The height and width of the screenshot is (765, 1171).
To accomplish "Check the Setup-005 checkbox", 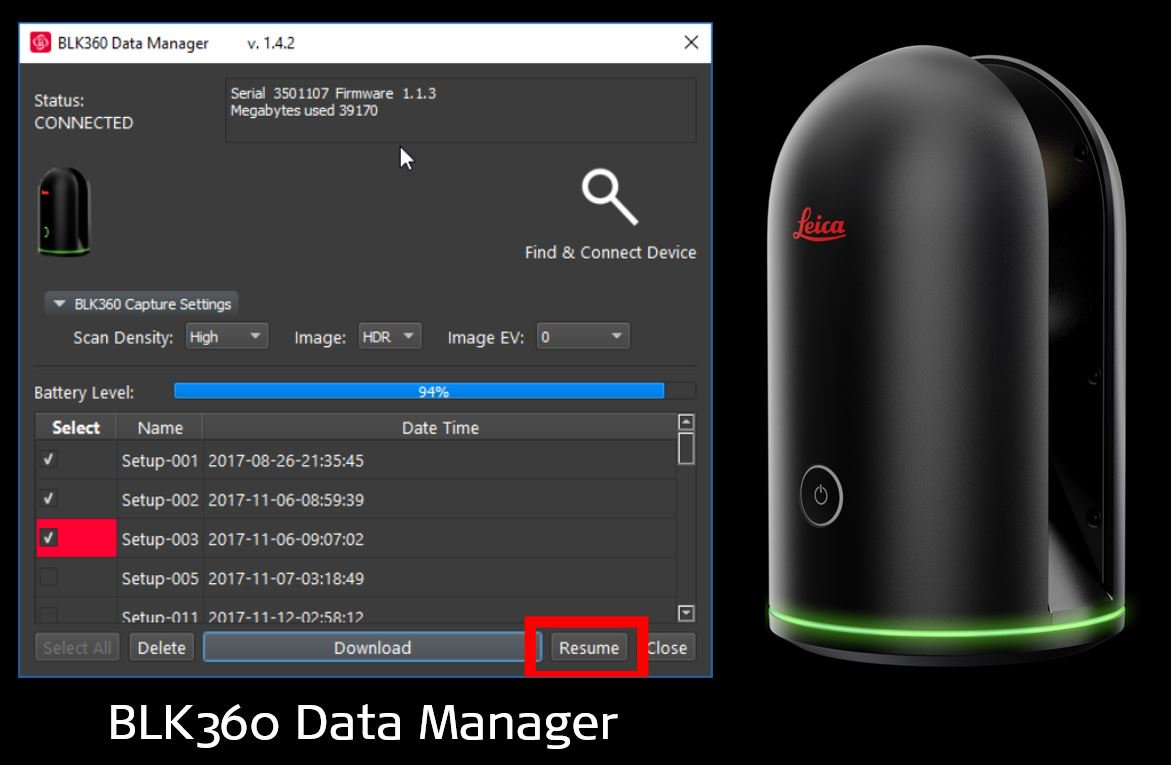I will pyautogui.click(x=49, y=577).
